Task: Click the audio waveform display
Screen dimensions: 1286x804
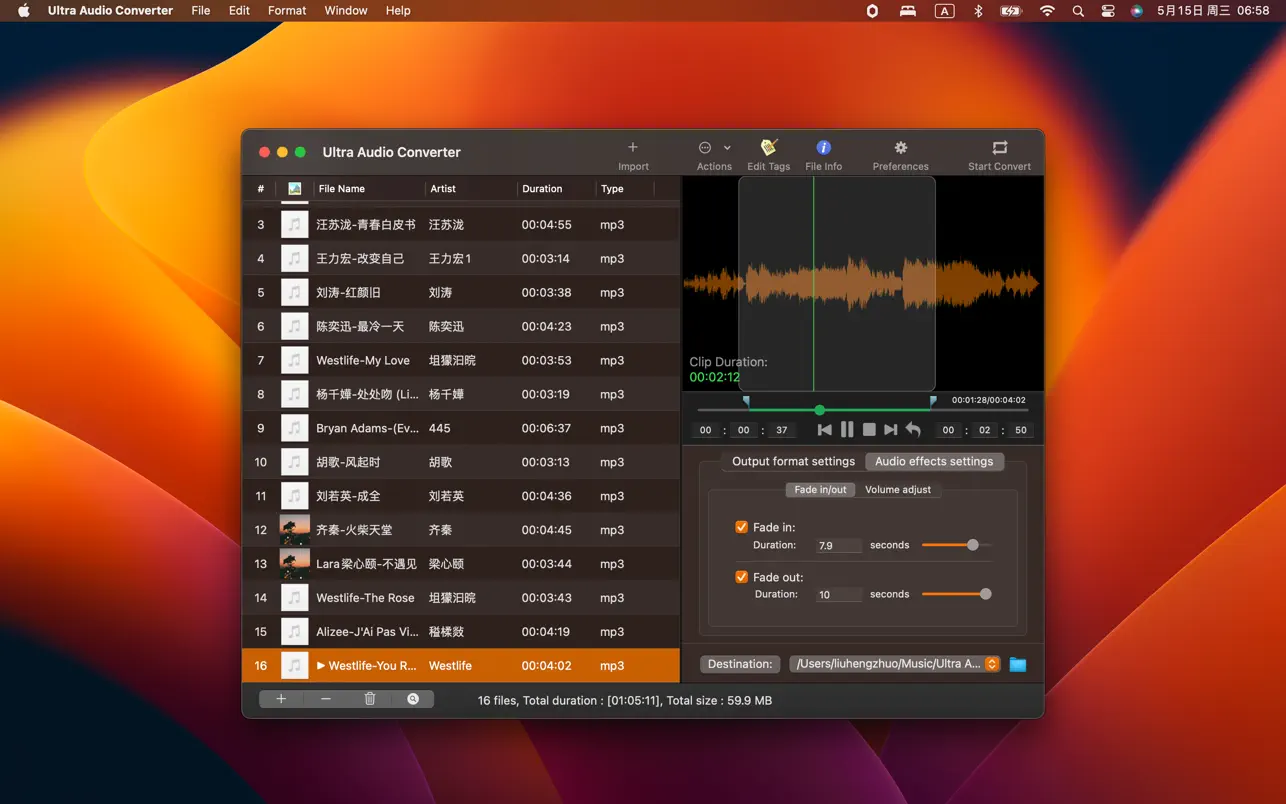Action: (862, 284)
